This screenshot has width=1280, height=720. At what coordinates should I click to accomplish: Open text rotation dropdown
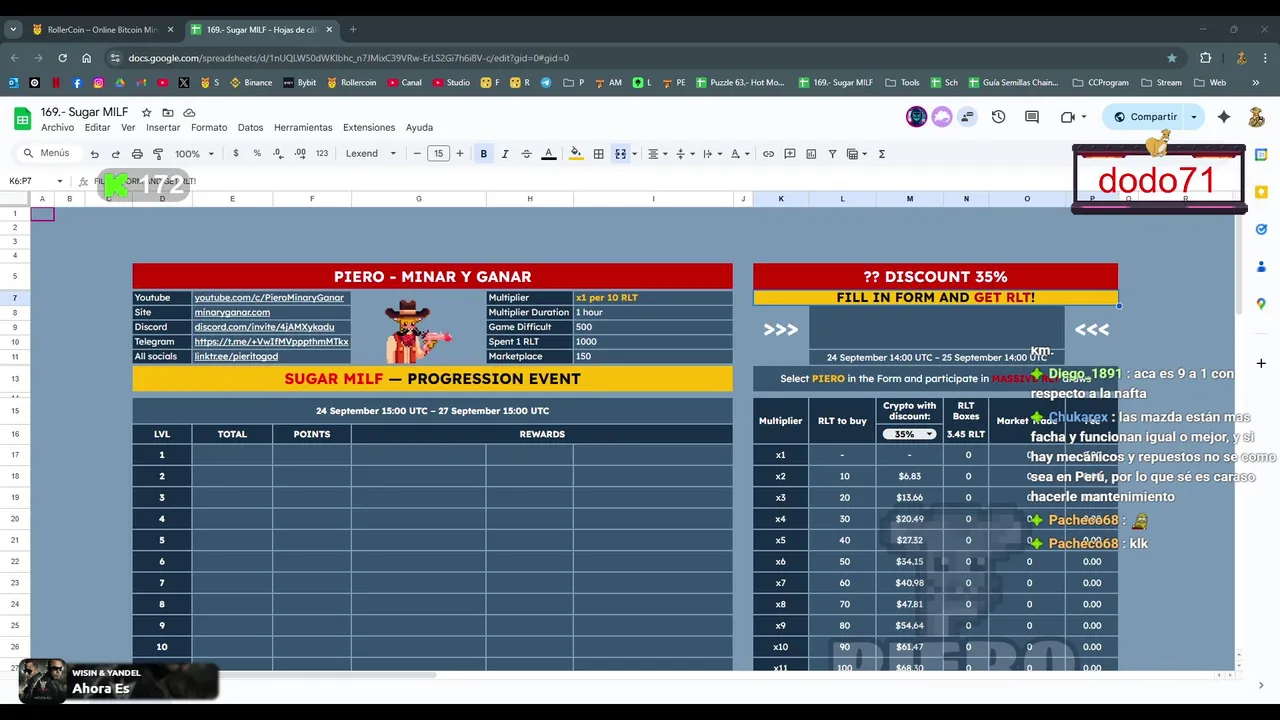(739, 154)
